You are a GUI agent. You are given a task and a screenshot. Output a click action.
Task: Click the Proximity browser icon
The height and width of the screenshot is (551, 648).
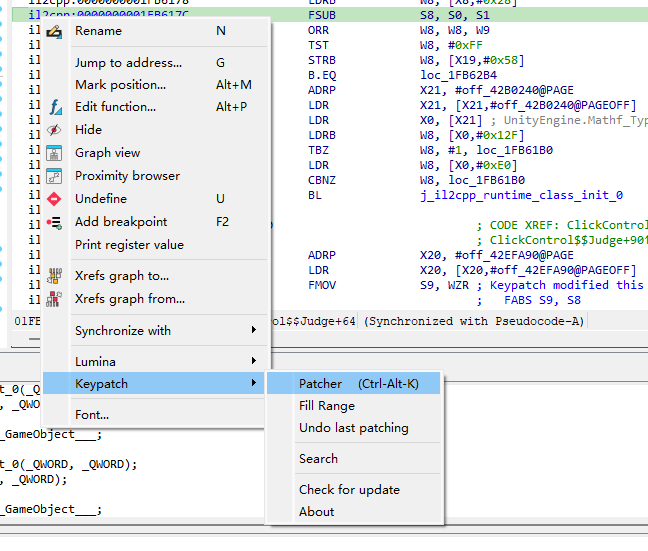tap(54, 176)
